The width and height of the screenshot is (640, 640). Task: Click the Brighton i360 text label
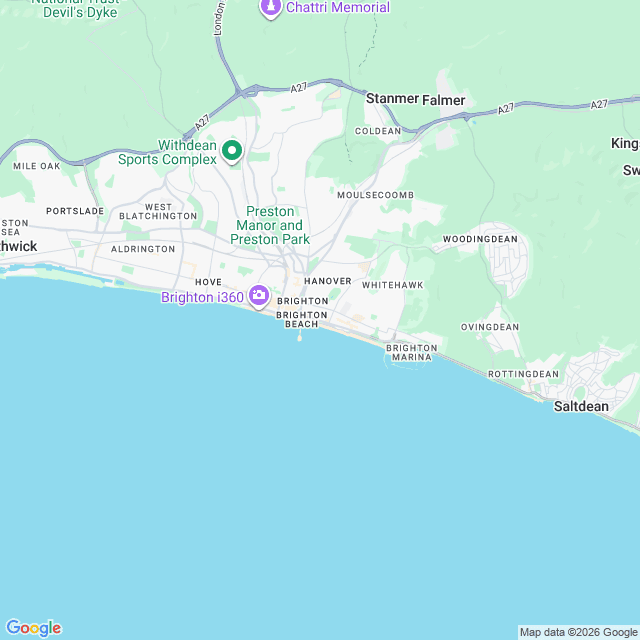(202, 297)
